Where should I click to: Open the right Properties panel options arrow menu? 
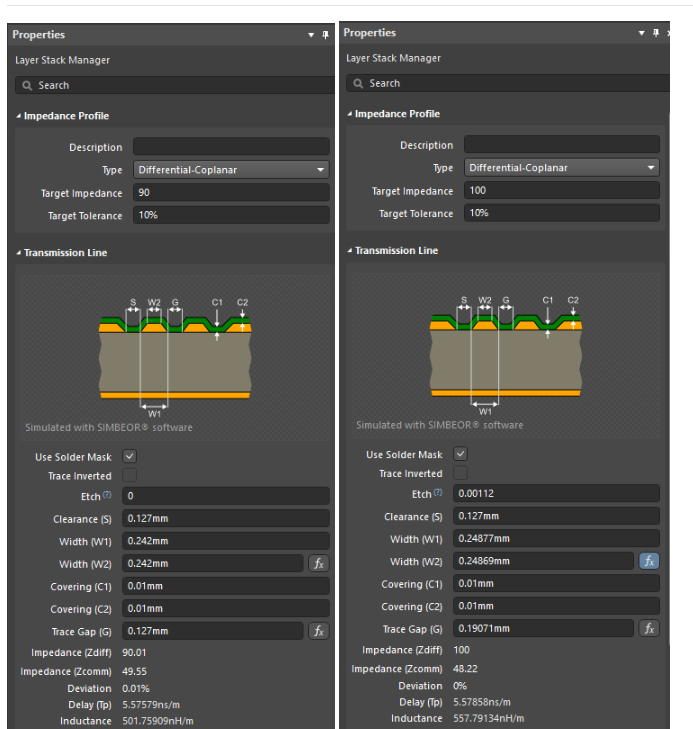pos(642,33)
